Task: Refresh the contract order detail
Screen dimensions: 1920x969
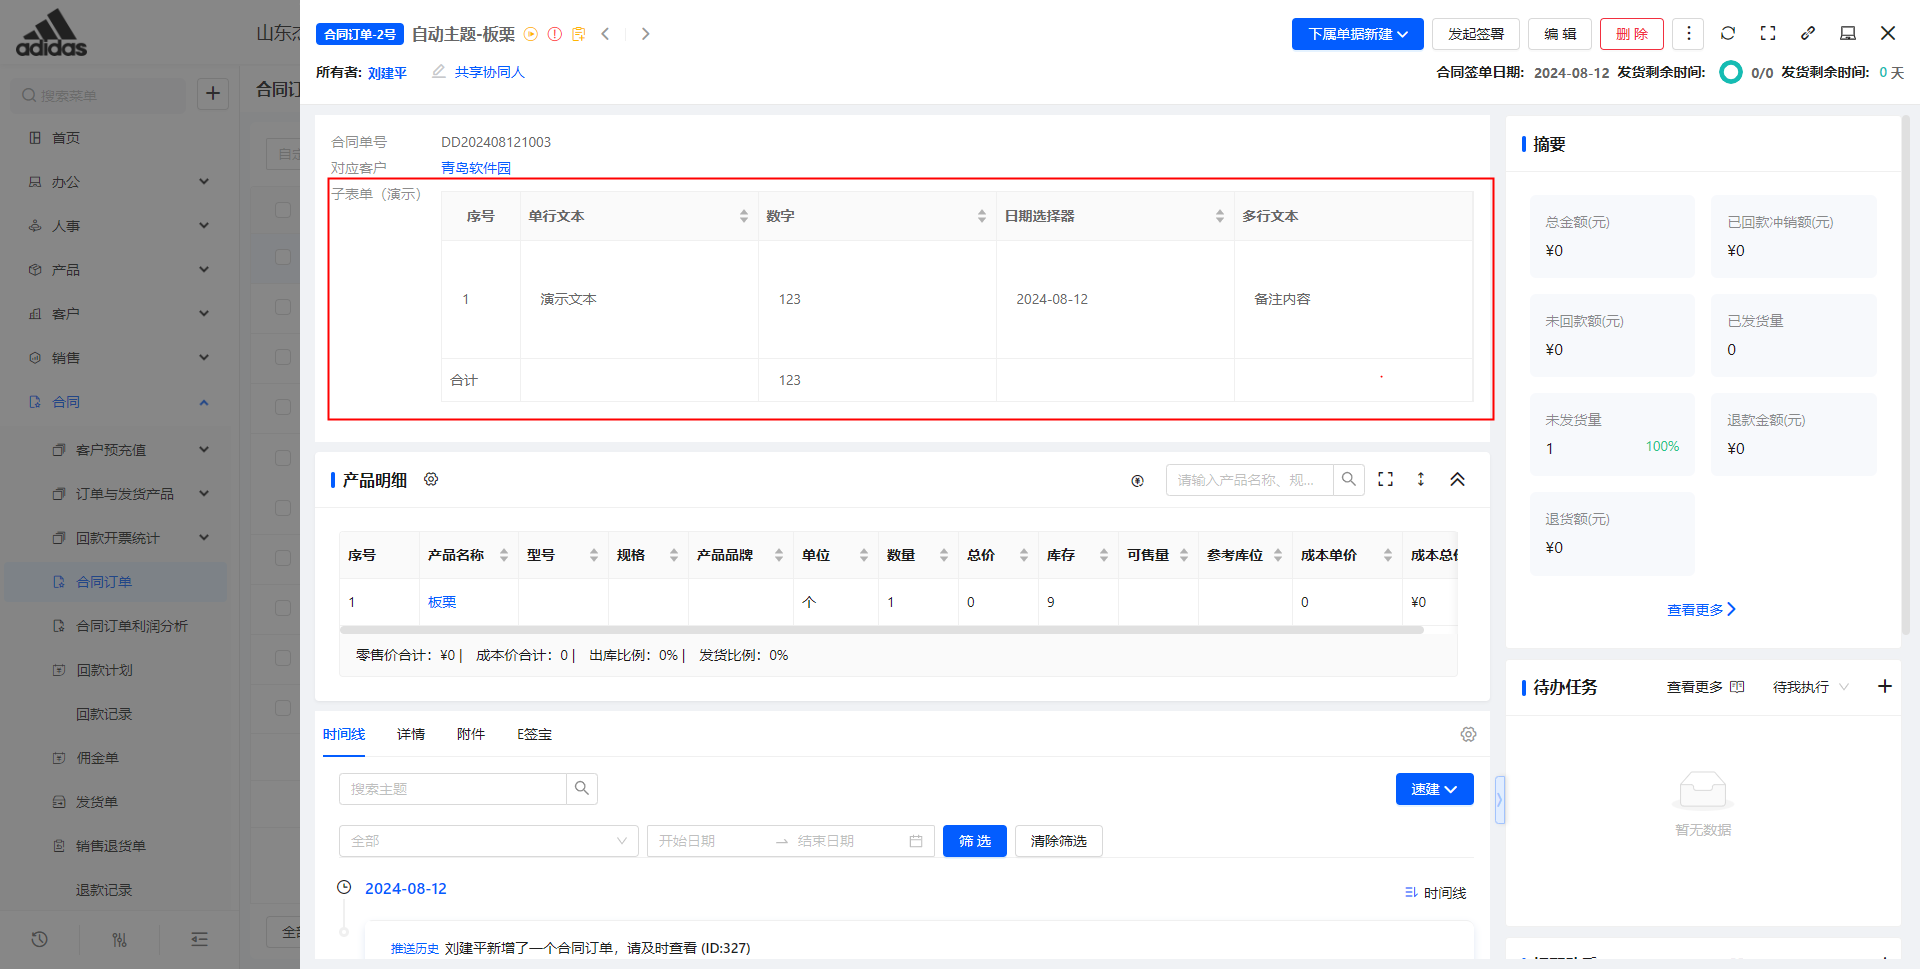Action: (x=1727, y=33)
